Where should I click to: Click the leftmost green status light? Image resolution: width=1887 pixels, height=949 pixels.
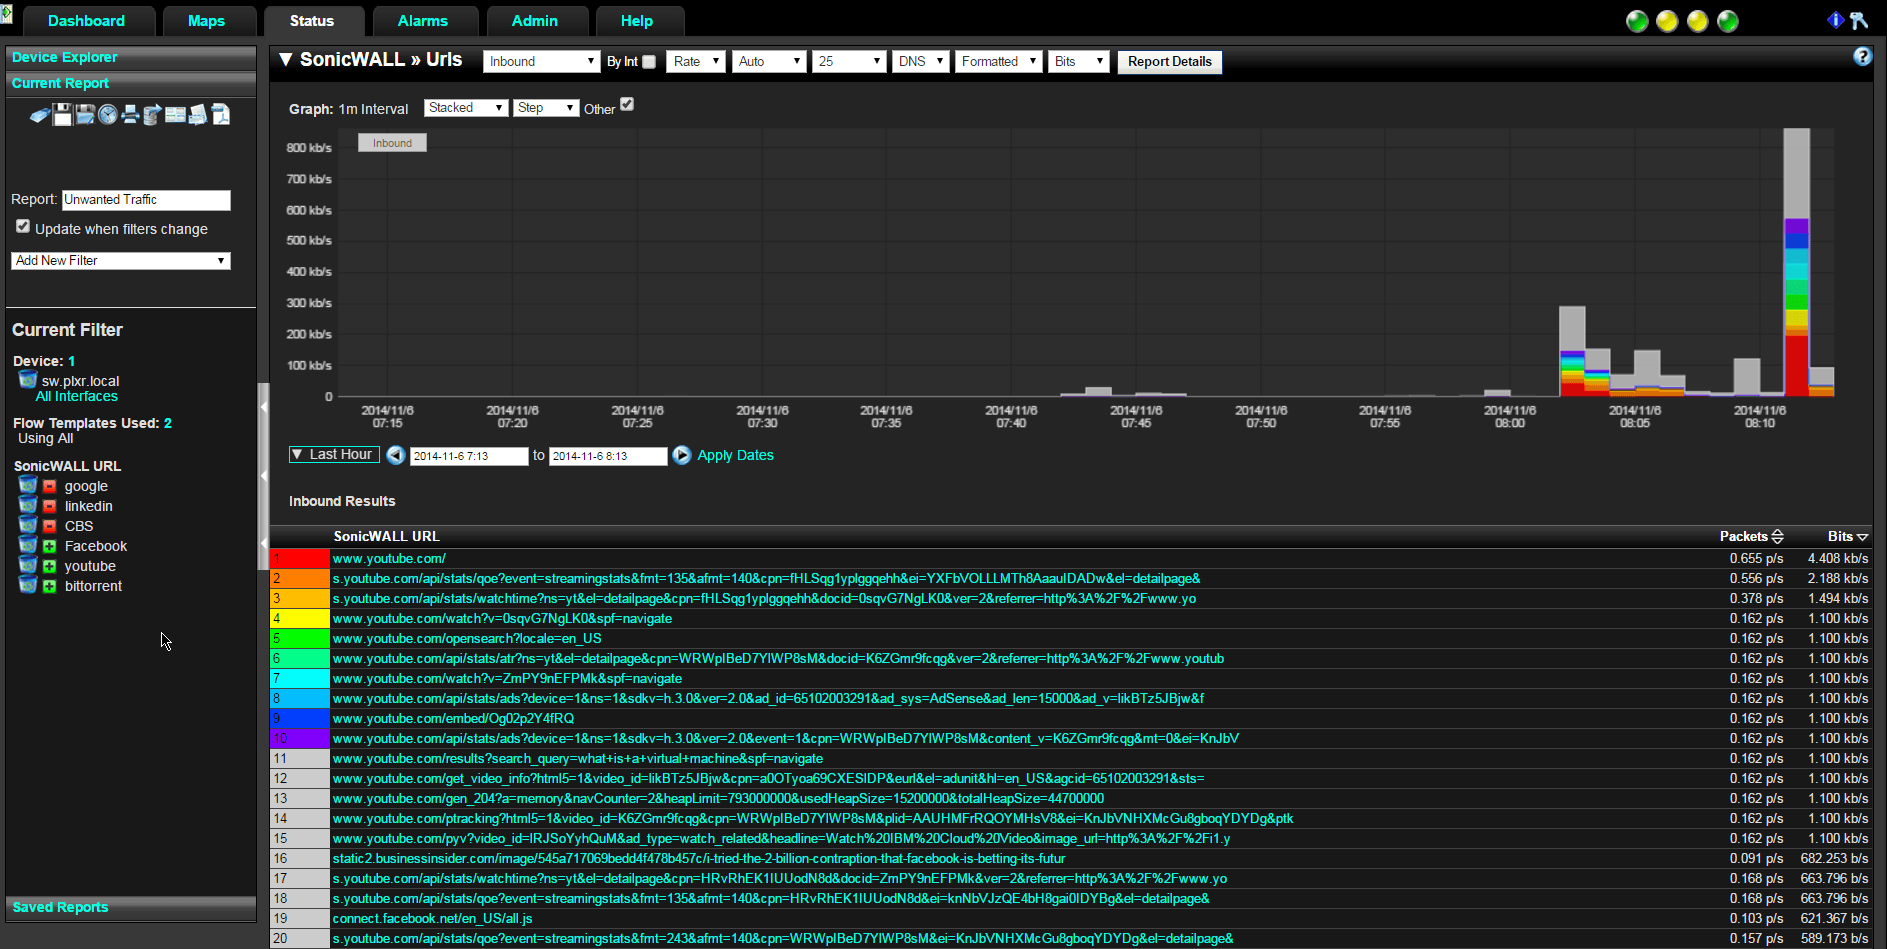click(x=1637, y=21)
